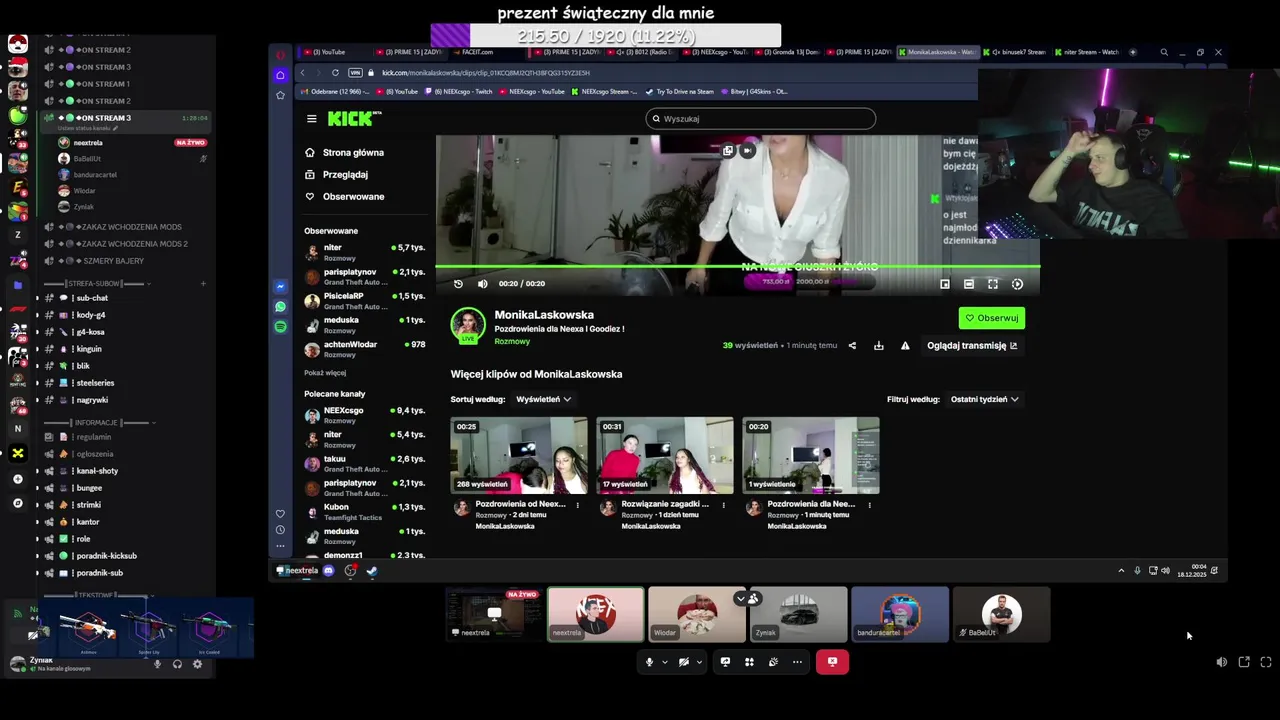Image resolution: width=1280 pixels, height=720 pixels.
Task: Enter fullscreen on Kick player
Action: point(993,284)
